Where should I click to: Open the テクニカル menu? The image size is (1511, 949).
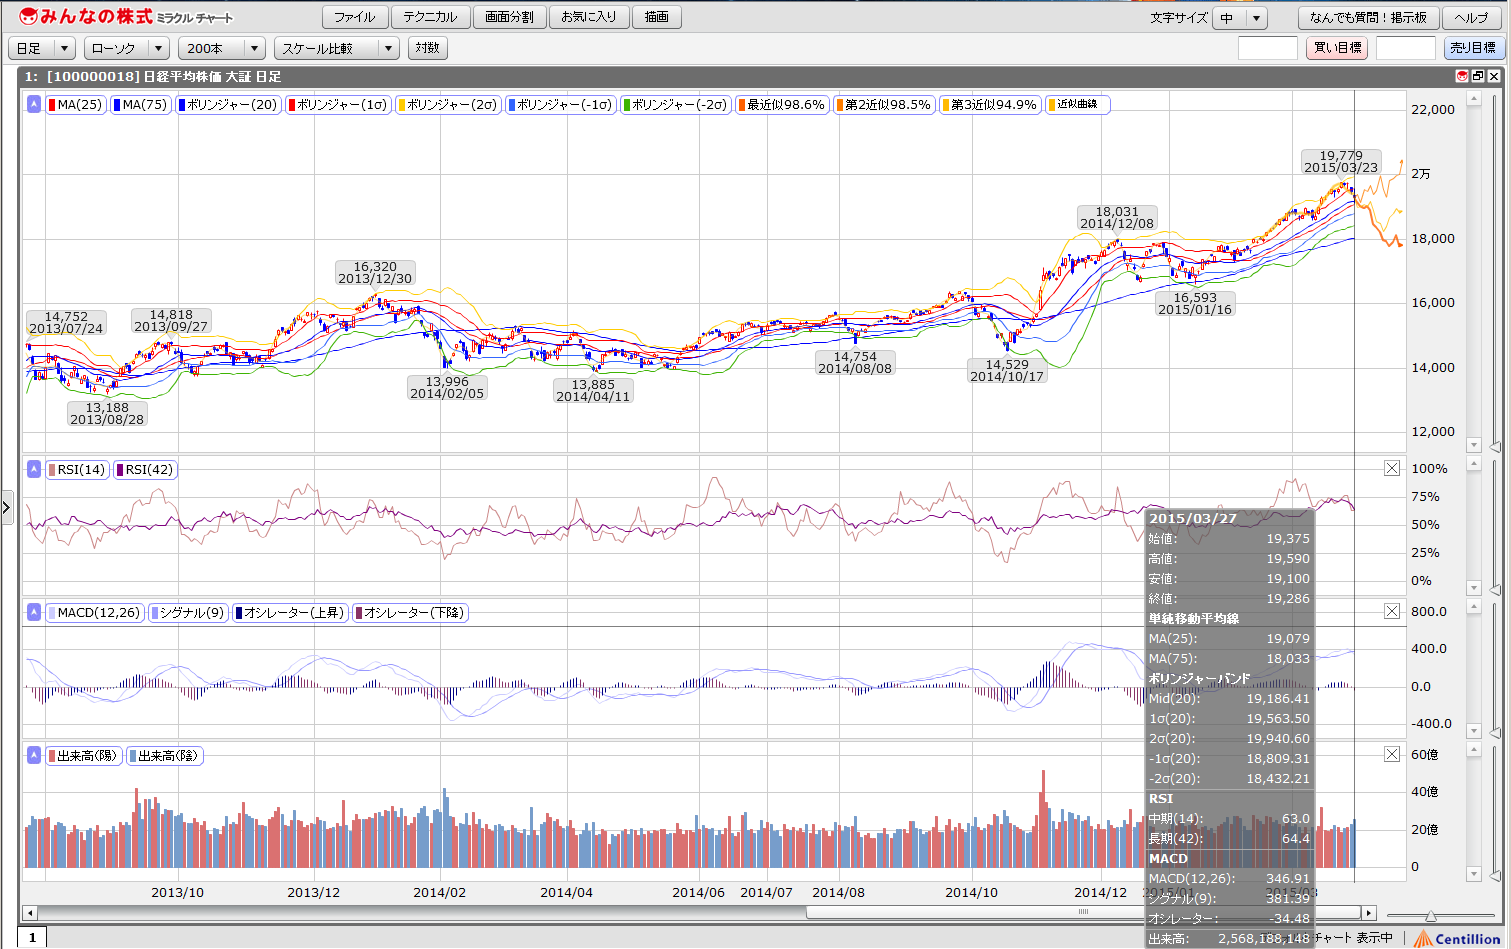(x=430, y=17)
